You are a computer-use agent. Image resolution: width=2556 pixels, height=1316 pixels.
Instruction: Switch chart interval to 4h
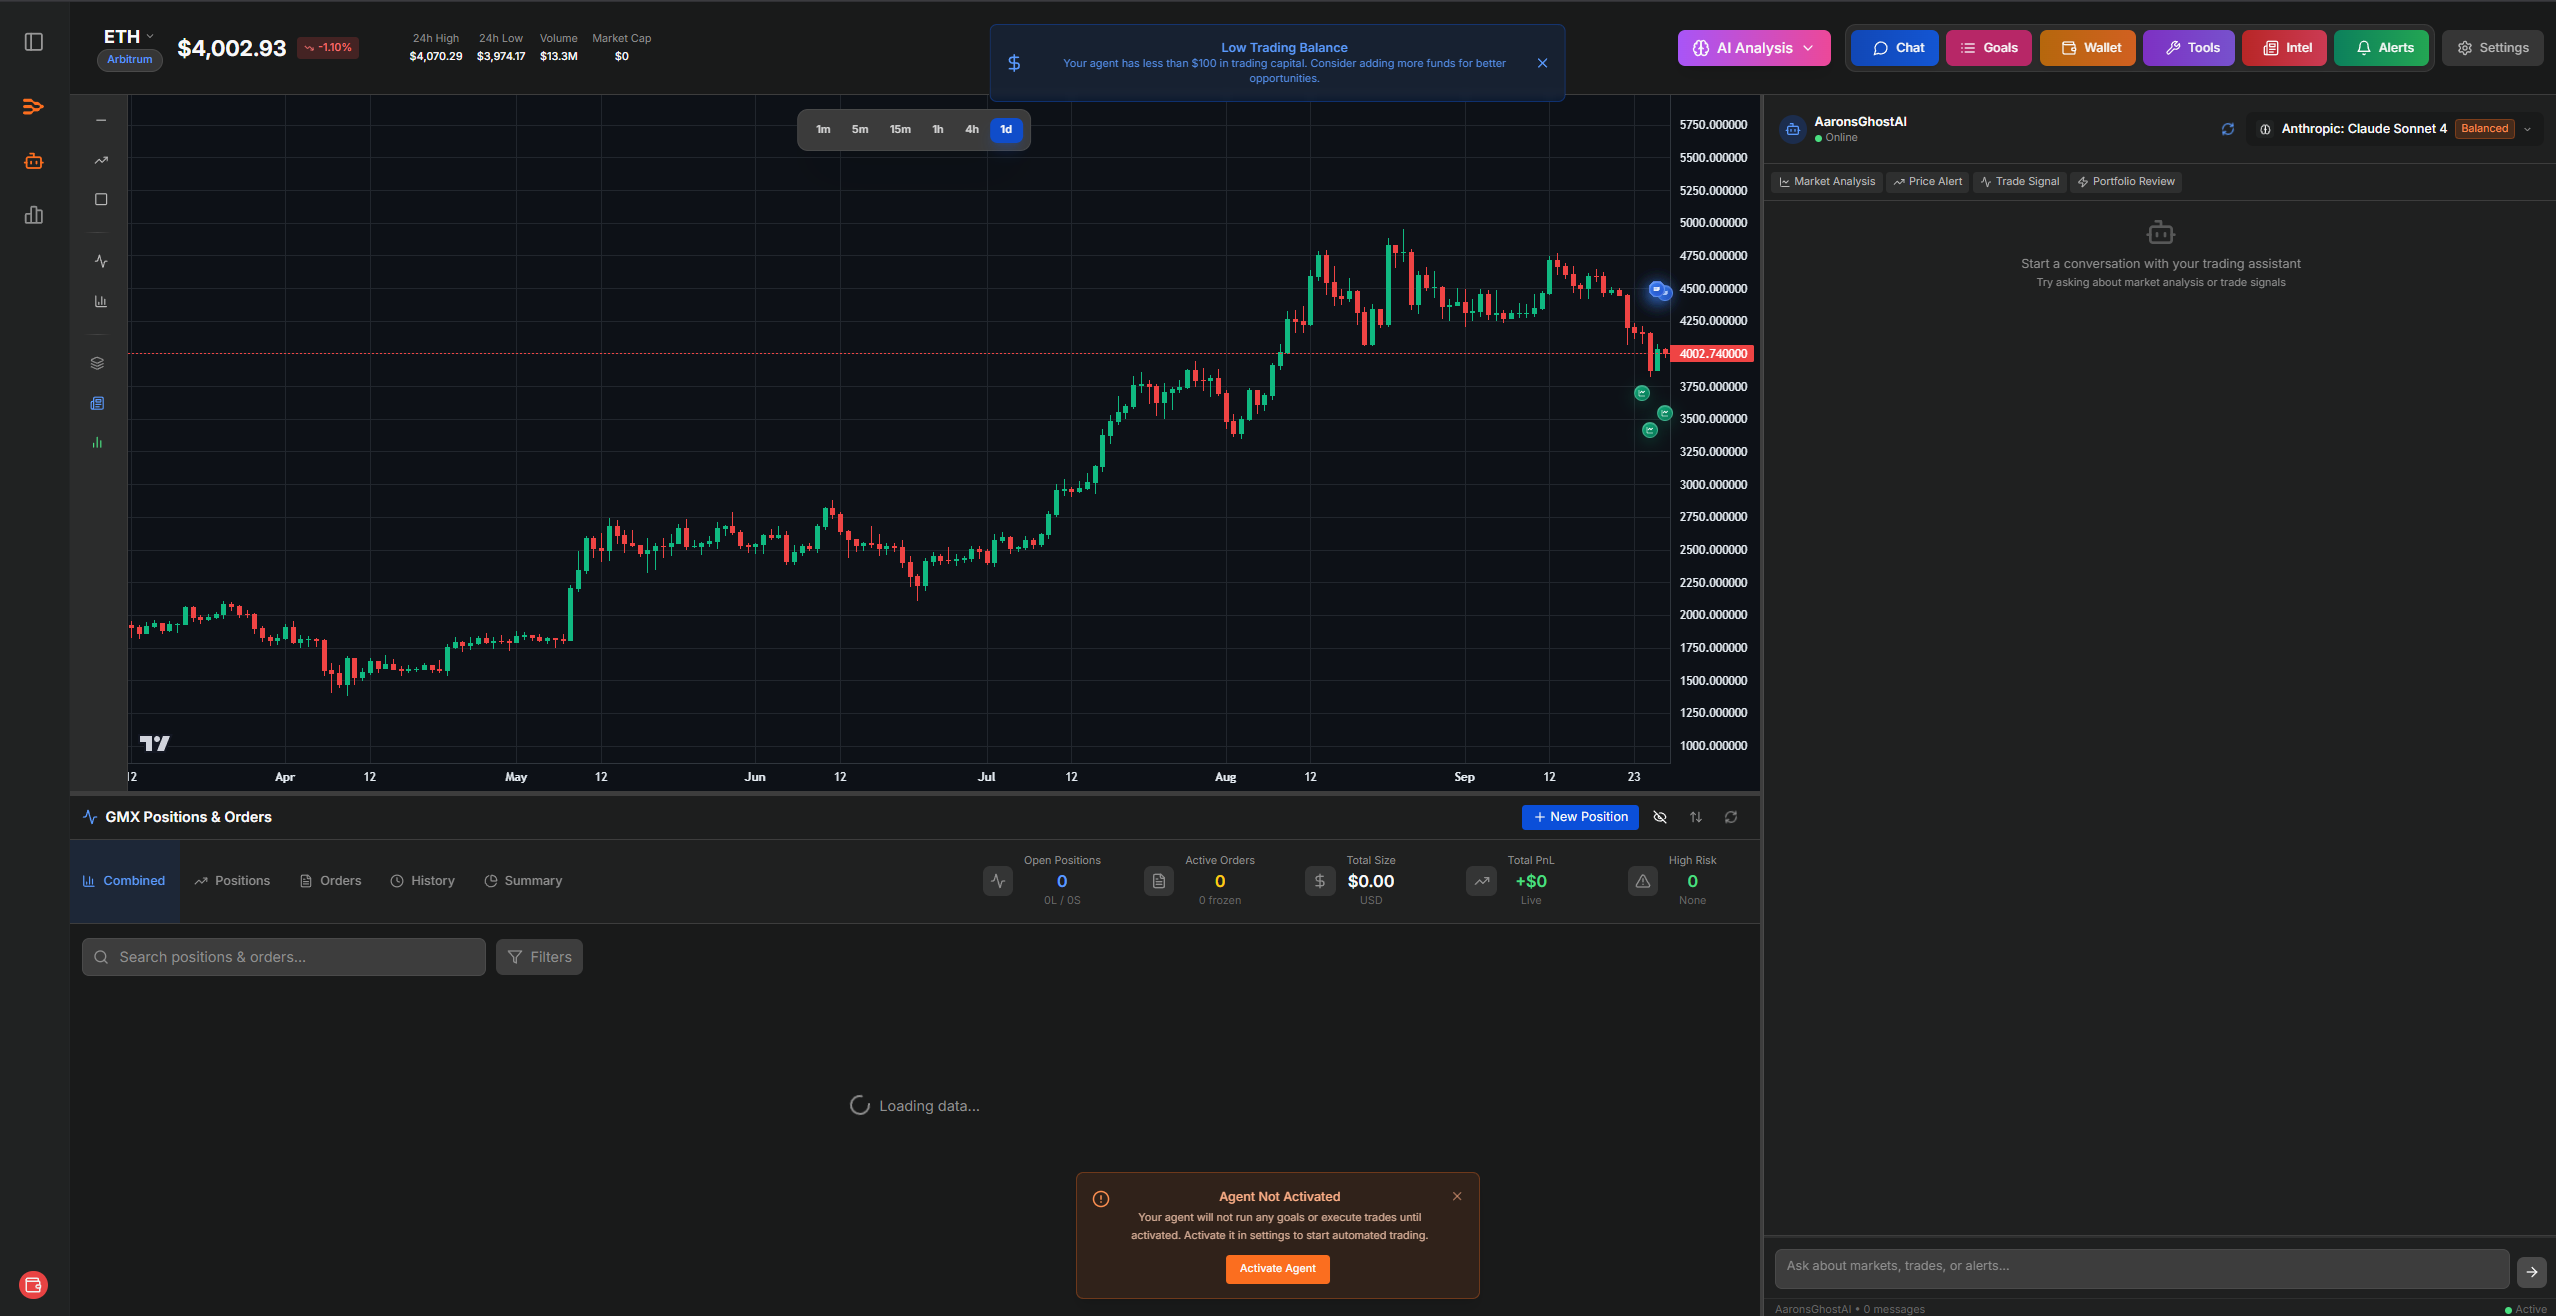click(x=971, y=129)
